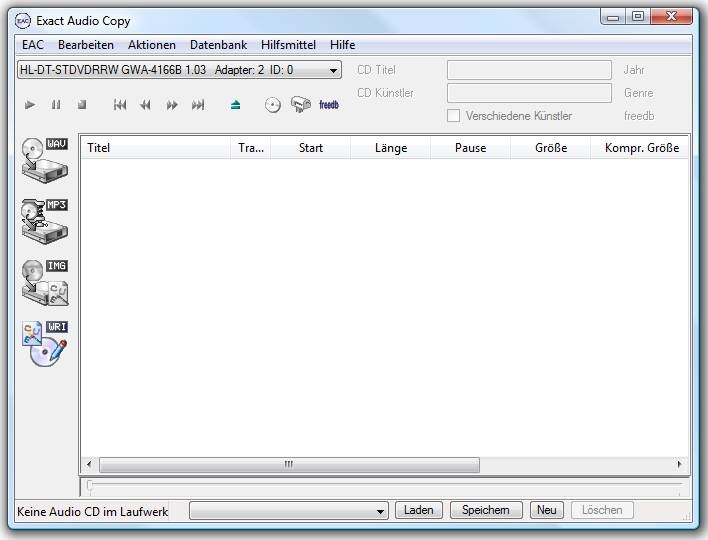Copy image with IMG icon
The image size is (708, 540).
click(45, 283)
